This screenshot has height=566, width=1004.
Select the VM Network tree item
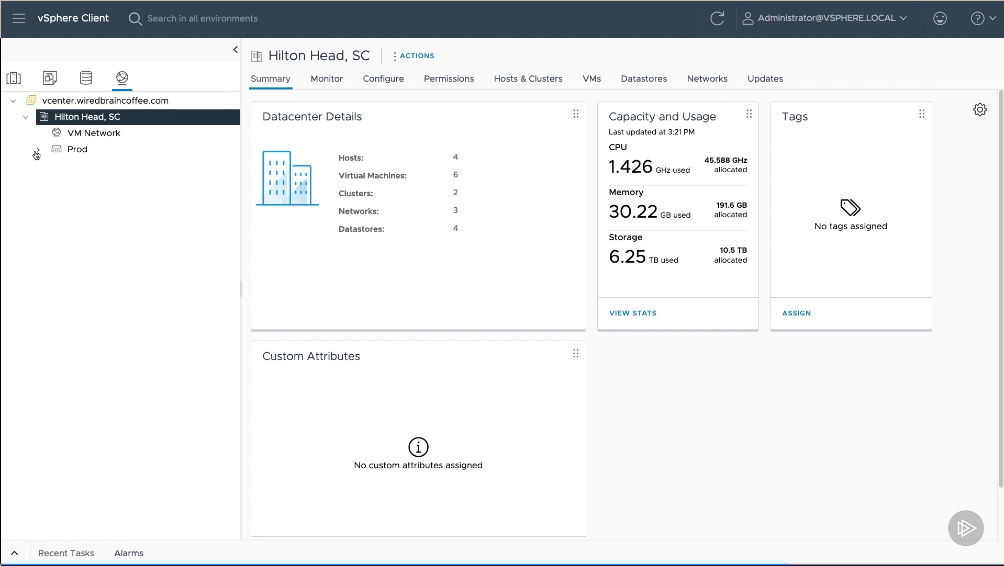click(x=94, y=133)
